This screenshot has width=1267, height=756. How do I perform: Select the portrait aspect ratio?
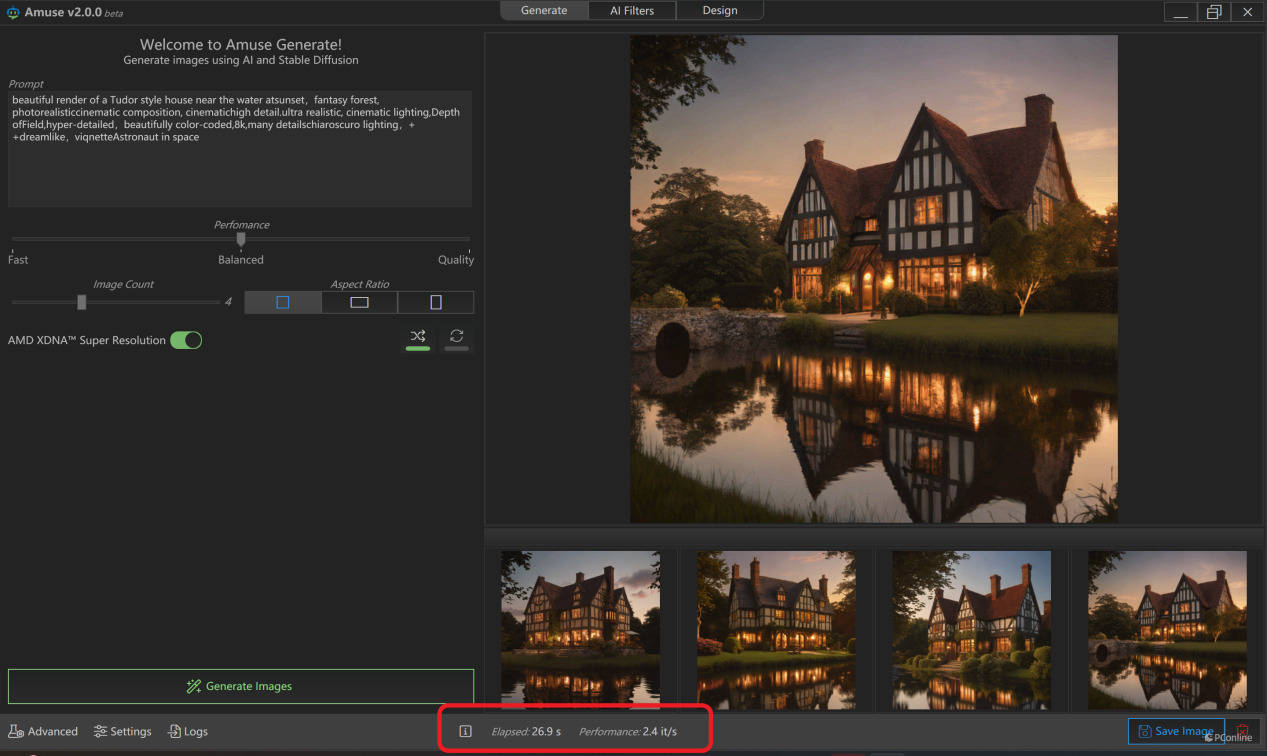point(436,302)
